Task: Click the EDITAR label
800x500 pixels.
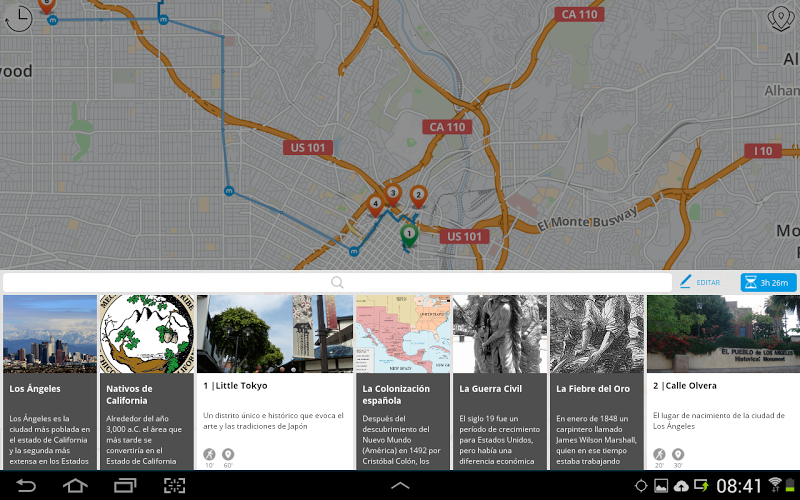Action: (x=708, y=282)
